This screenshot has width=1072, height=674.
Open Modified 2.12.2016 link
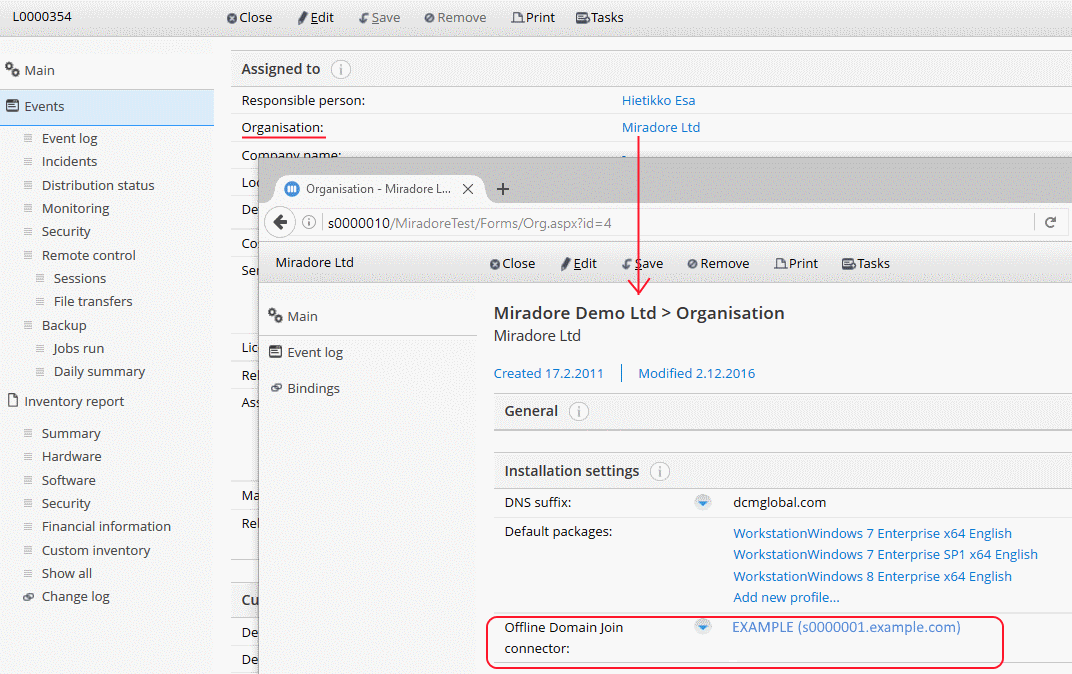[x=697, y=373]
